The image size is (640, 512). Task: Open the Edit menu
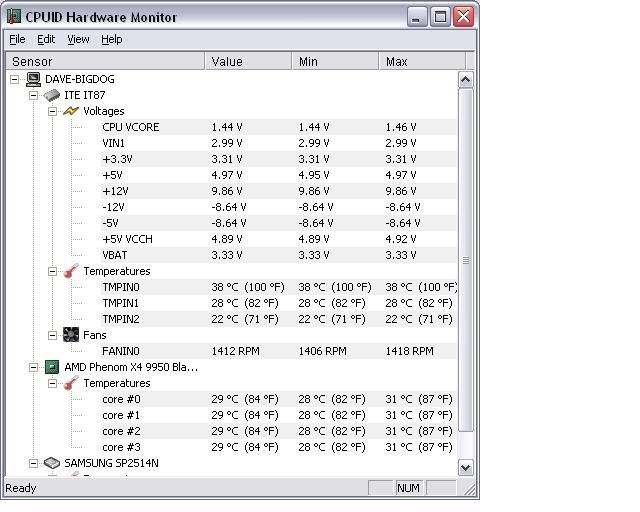pyautogui.click(x=46, y=40)
